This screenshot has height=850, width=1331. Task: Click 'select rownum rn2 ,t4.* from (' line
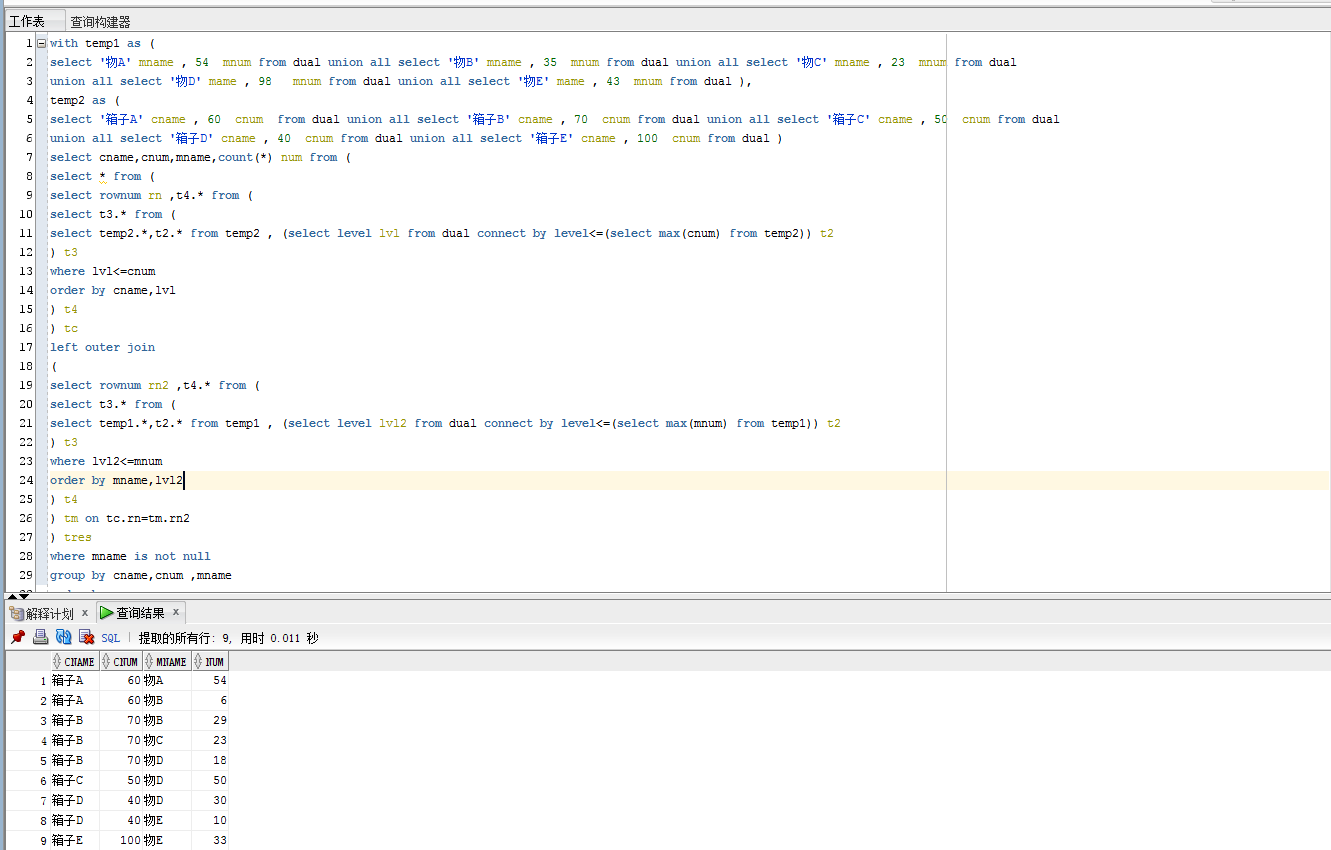(x=155, y=385)
